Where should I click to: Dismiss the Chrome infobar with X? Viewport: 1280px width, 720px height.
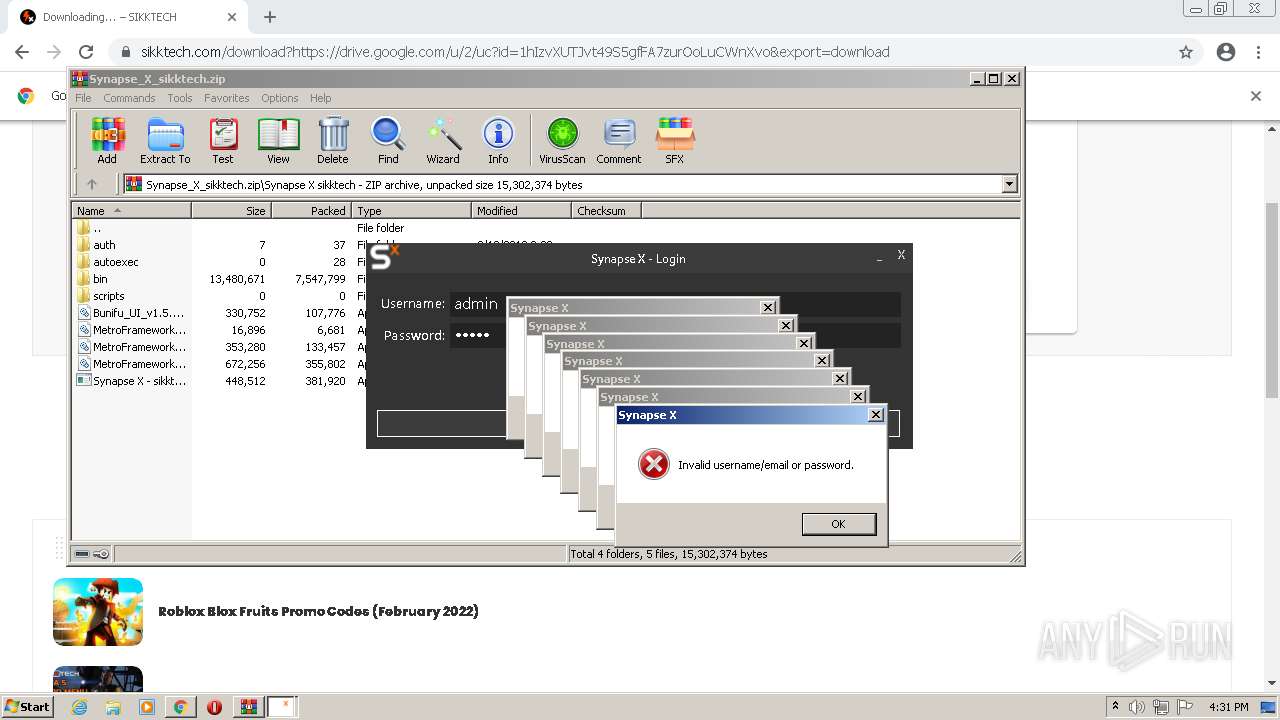click(1256, 96)
